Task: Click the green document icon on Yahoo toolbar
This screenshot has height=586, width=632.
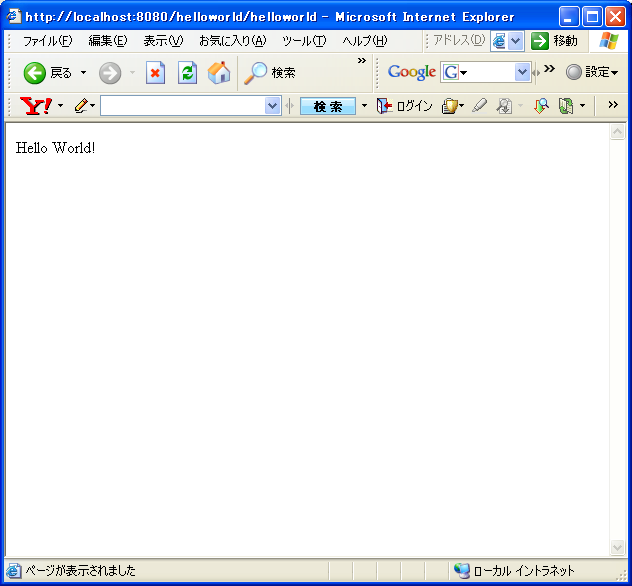Action: pos(566,106)
